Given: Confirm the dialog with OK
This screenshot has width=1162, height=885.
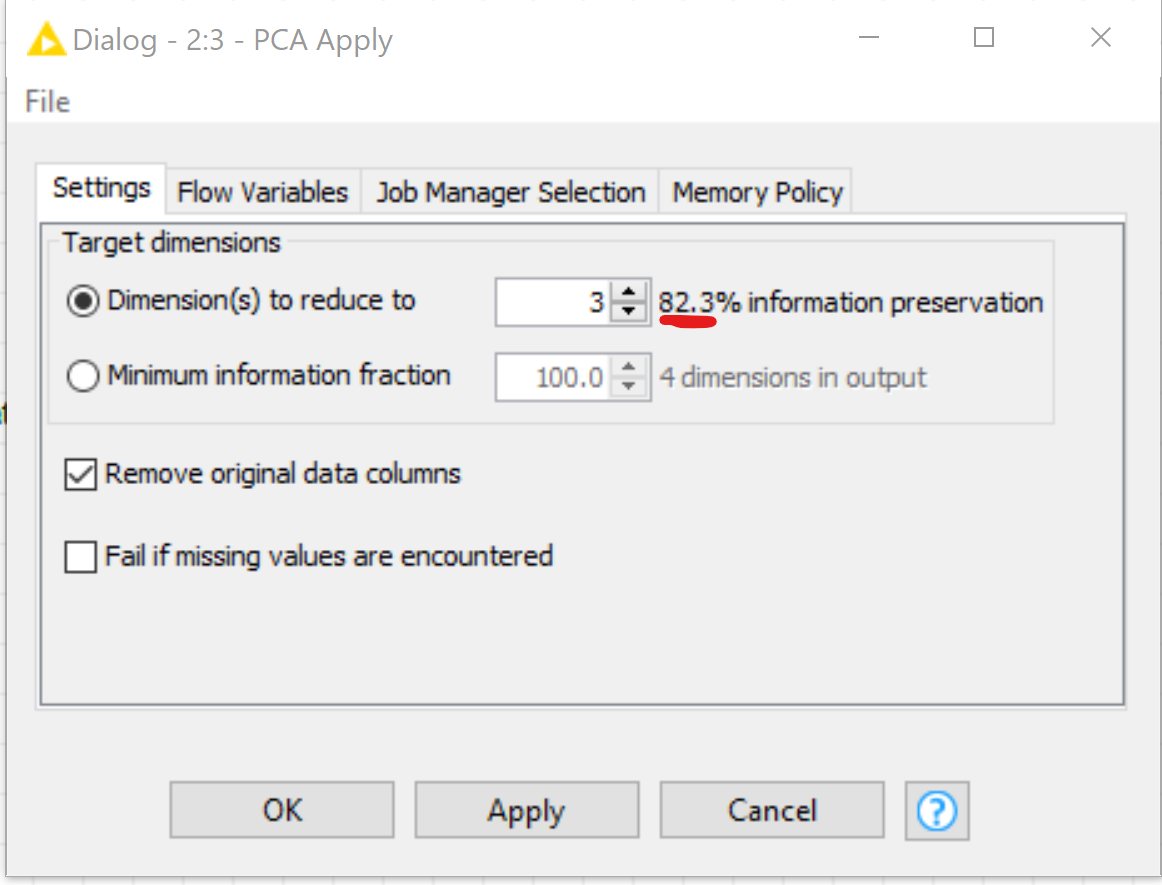Looking at the screenshot, I should tap(282, 809).
